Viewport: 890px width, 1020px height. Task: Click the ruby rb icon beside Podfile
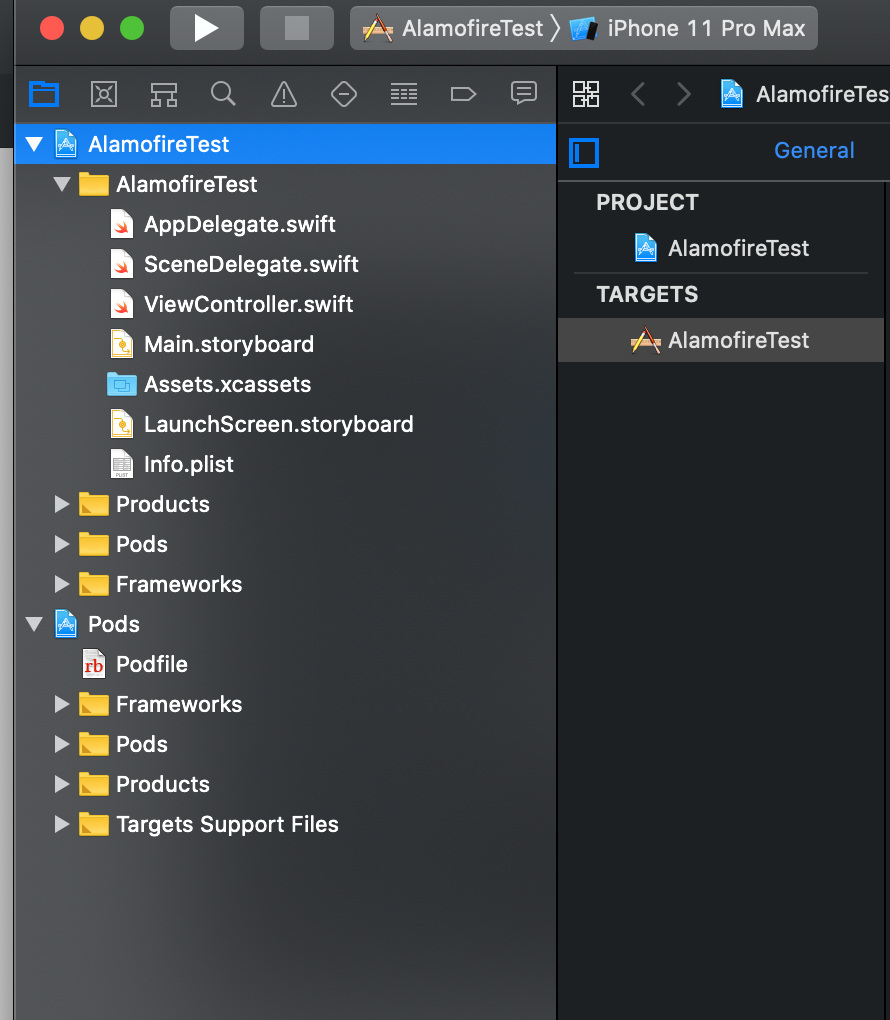94,664
